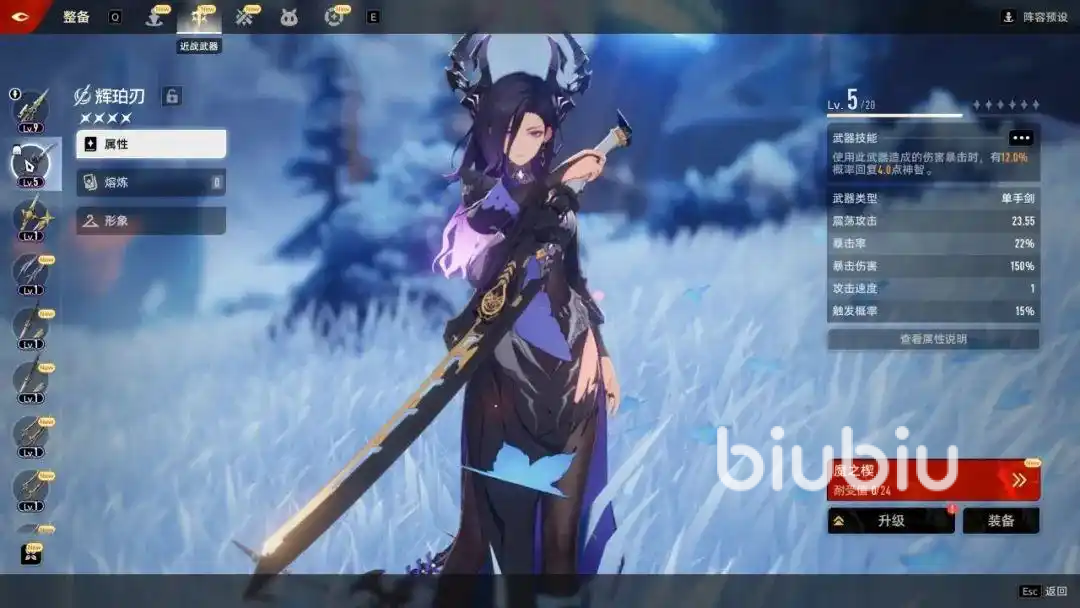Open the anchor-shaped tab in top bar
The width and height of the screenshot is (1080, 608).
click(x=154, y=17)
